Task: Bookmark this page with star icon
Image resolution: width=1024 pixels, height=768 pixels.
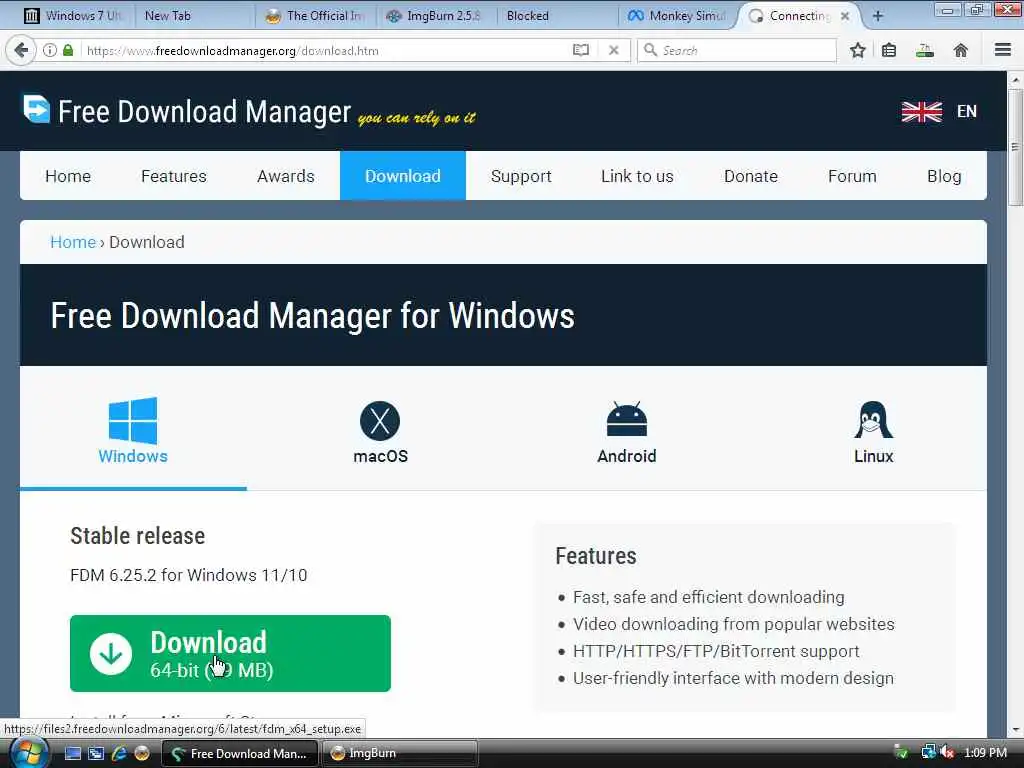Action: pos(857,50)
